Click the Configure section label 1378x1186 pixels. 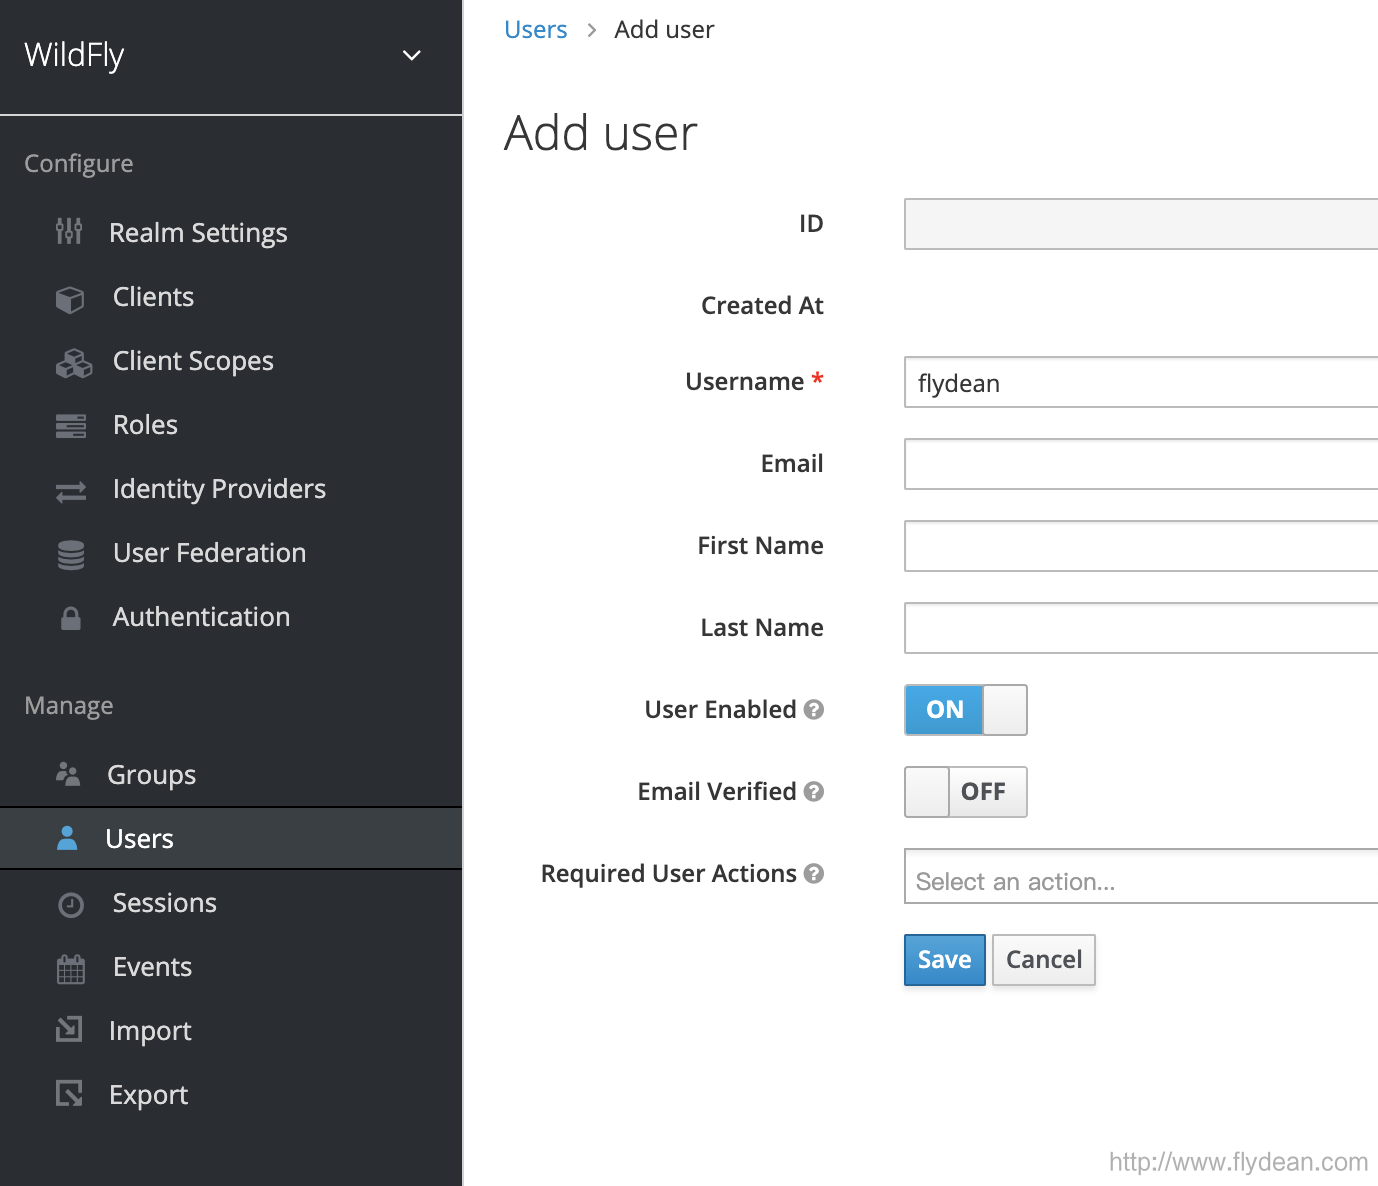coord(78,163)
